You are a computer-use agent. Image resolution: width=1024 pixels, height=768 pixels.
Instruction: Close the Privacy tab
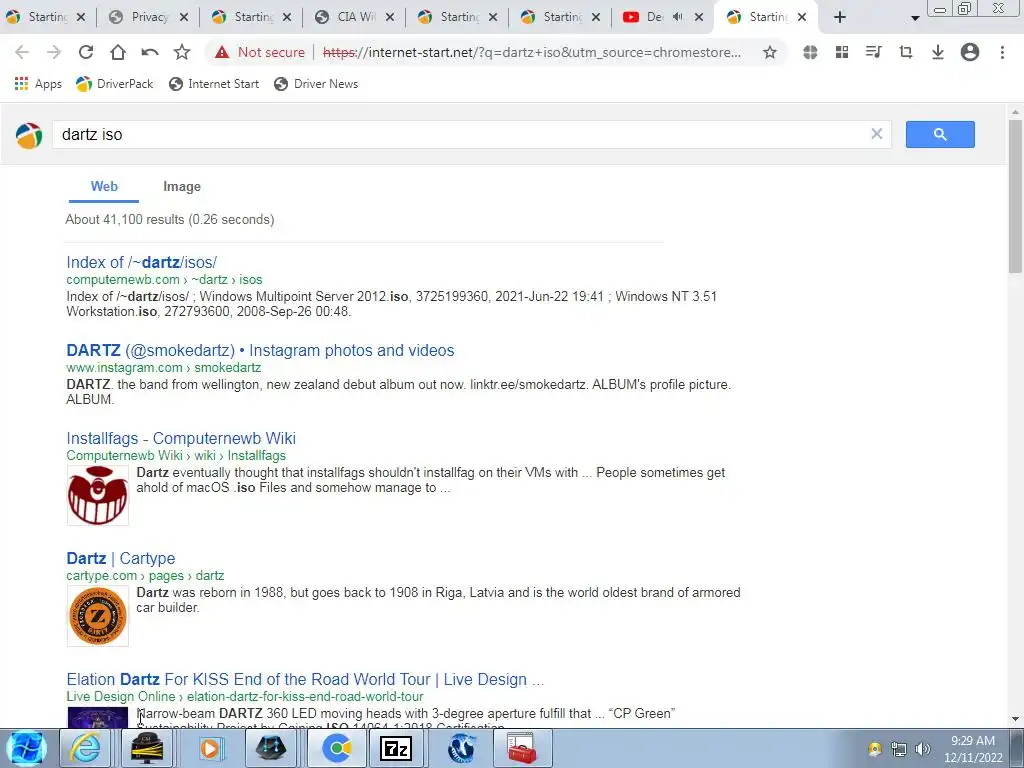[x=184, y=17]
